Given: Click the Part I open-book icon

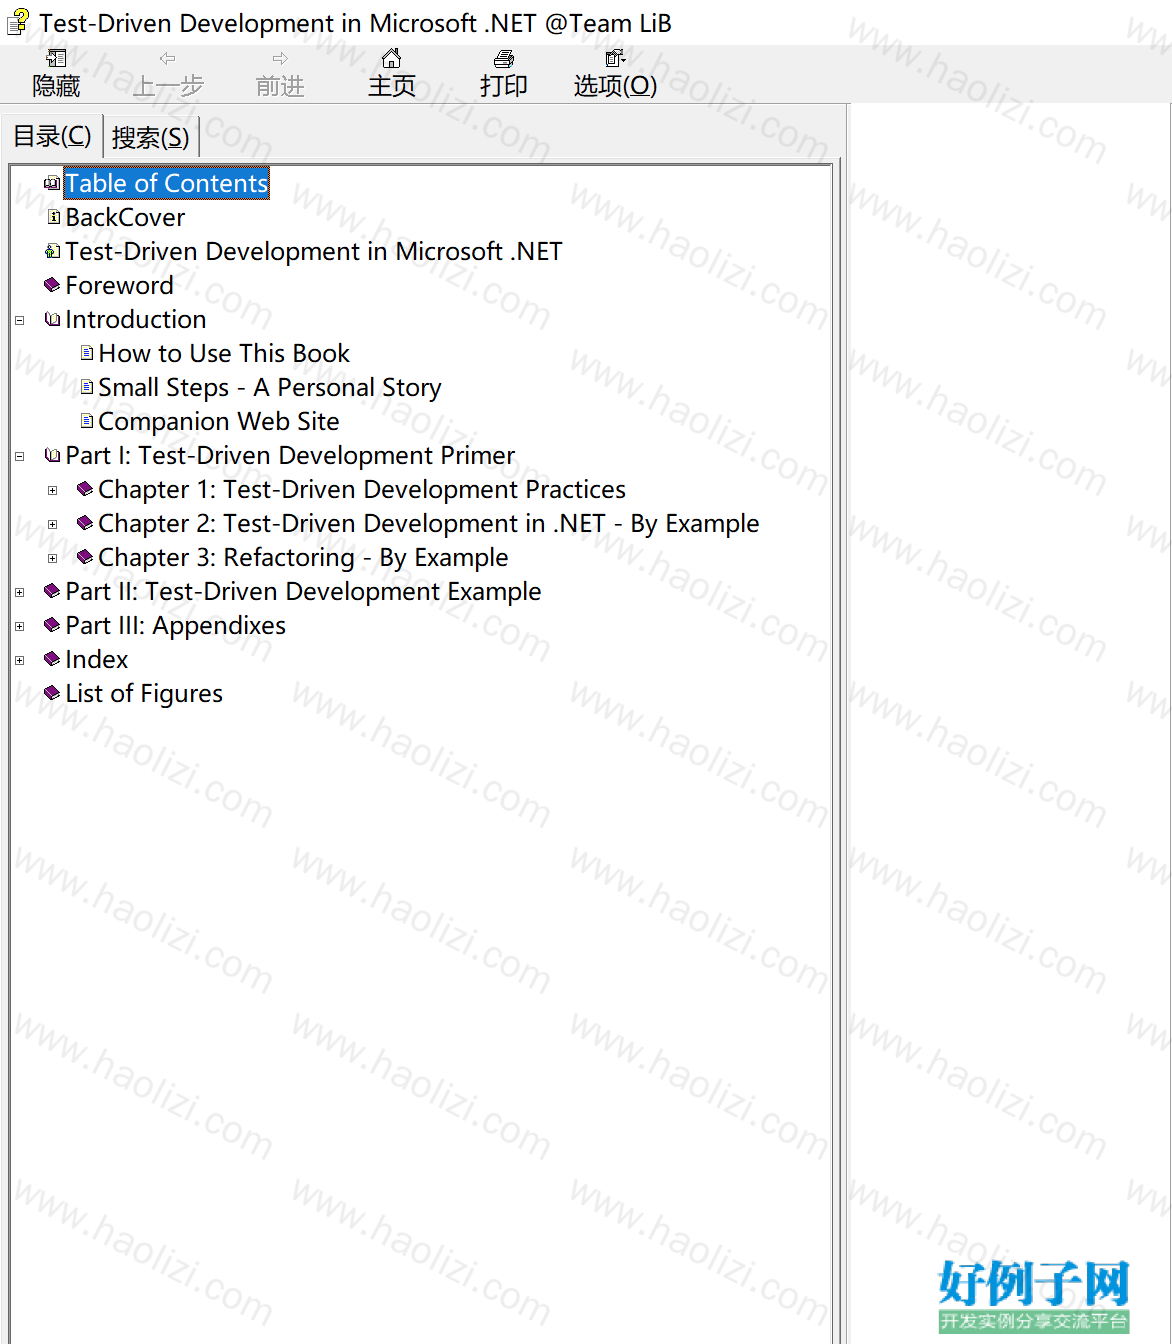Looking at the screenshot, I should point(53,455).
